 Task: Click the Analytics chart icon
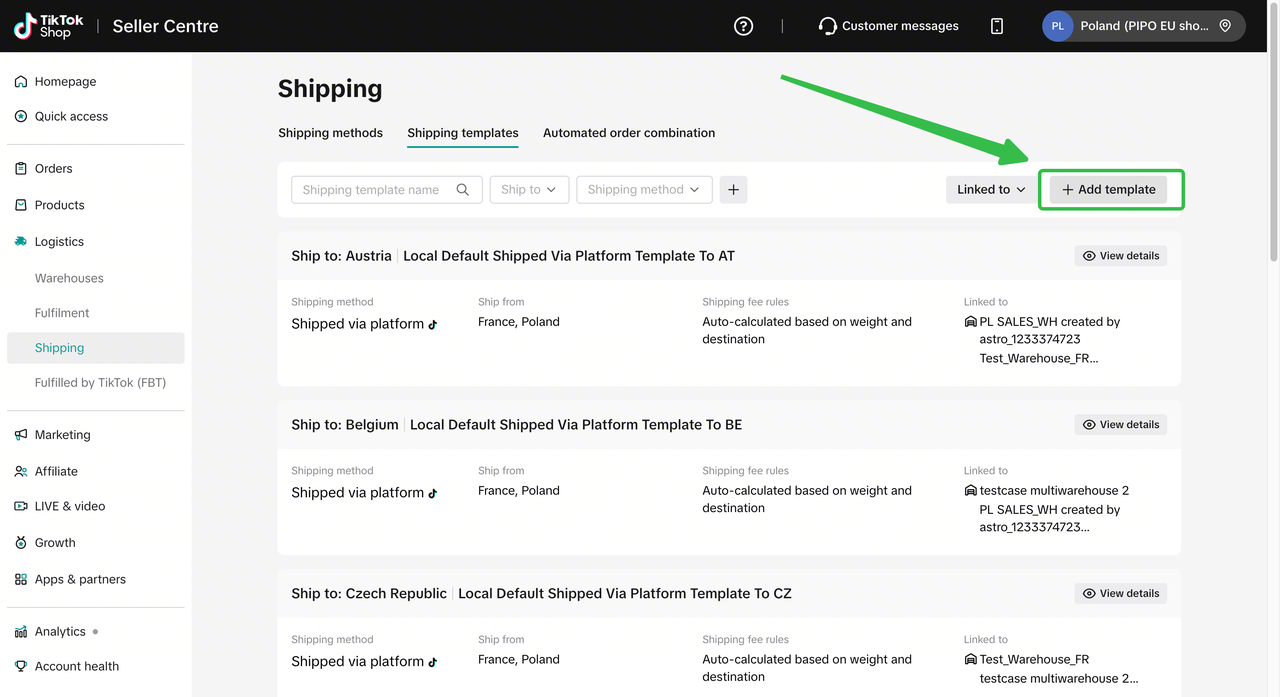[21, 632]
